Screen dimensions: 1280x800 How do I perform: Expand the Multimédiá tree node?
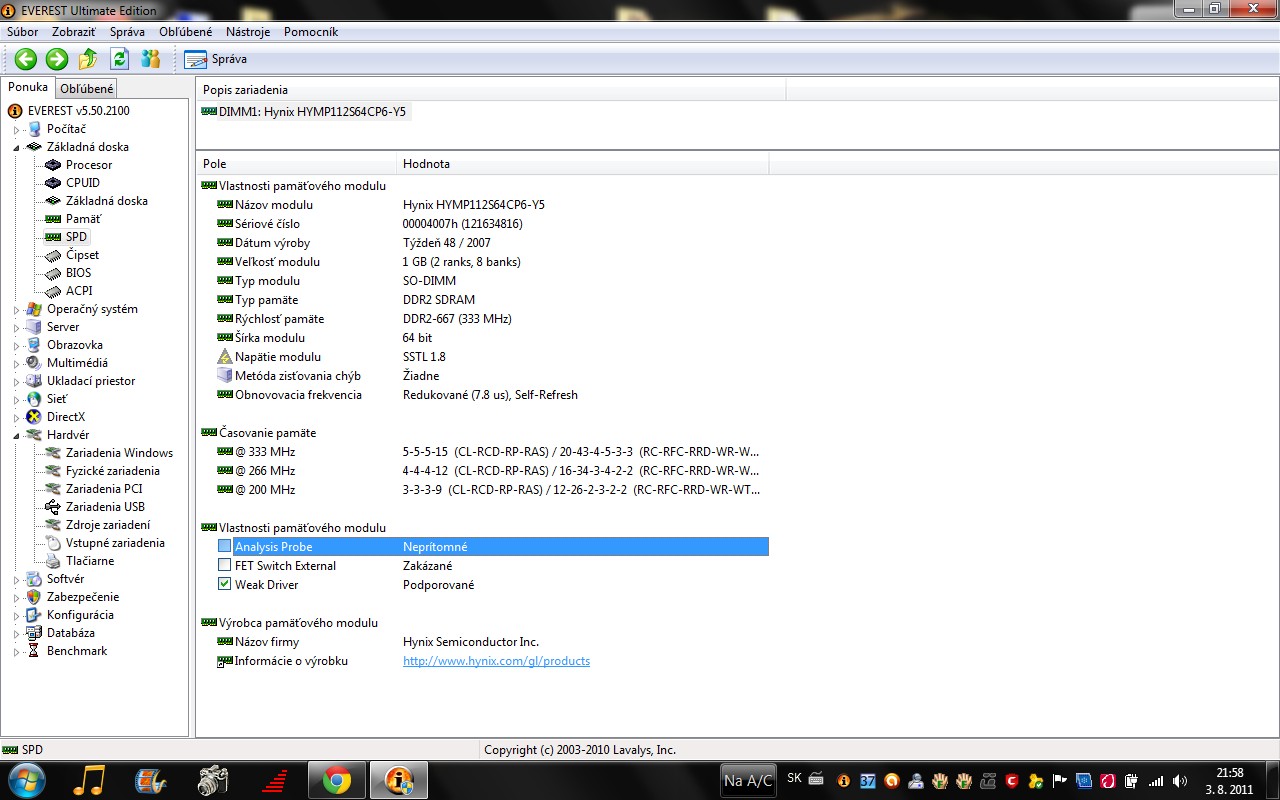(x=17, y=363)
